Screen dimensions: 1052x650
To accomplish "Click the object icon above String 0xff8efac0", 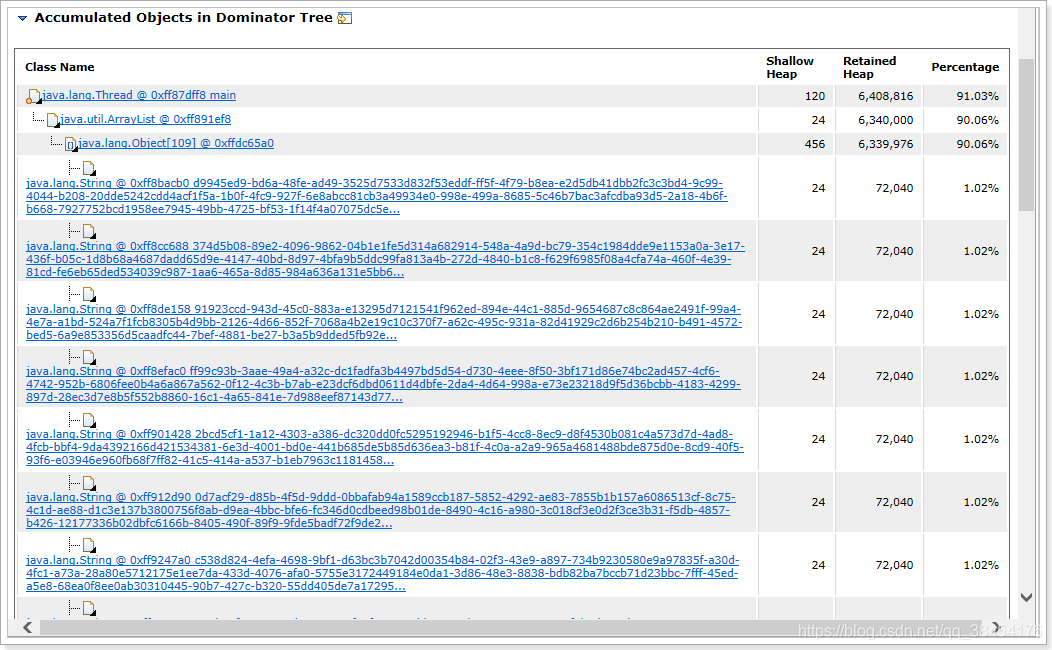I will click(89, 357).
